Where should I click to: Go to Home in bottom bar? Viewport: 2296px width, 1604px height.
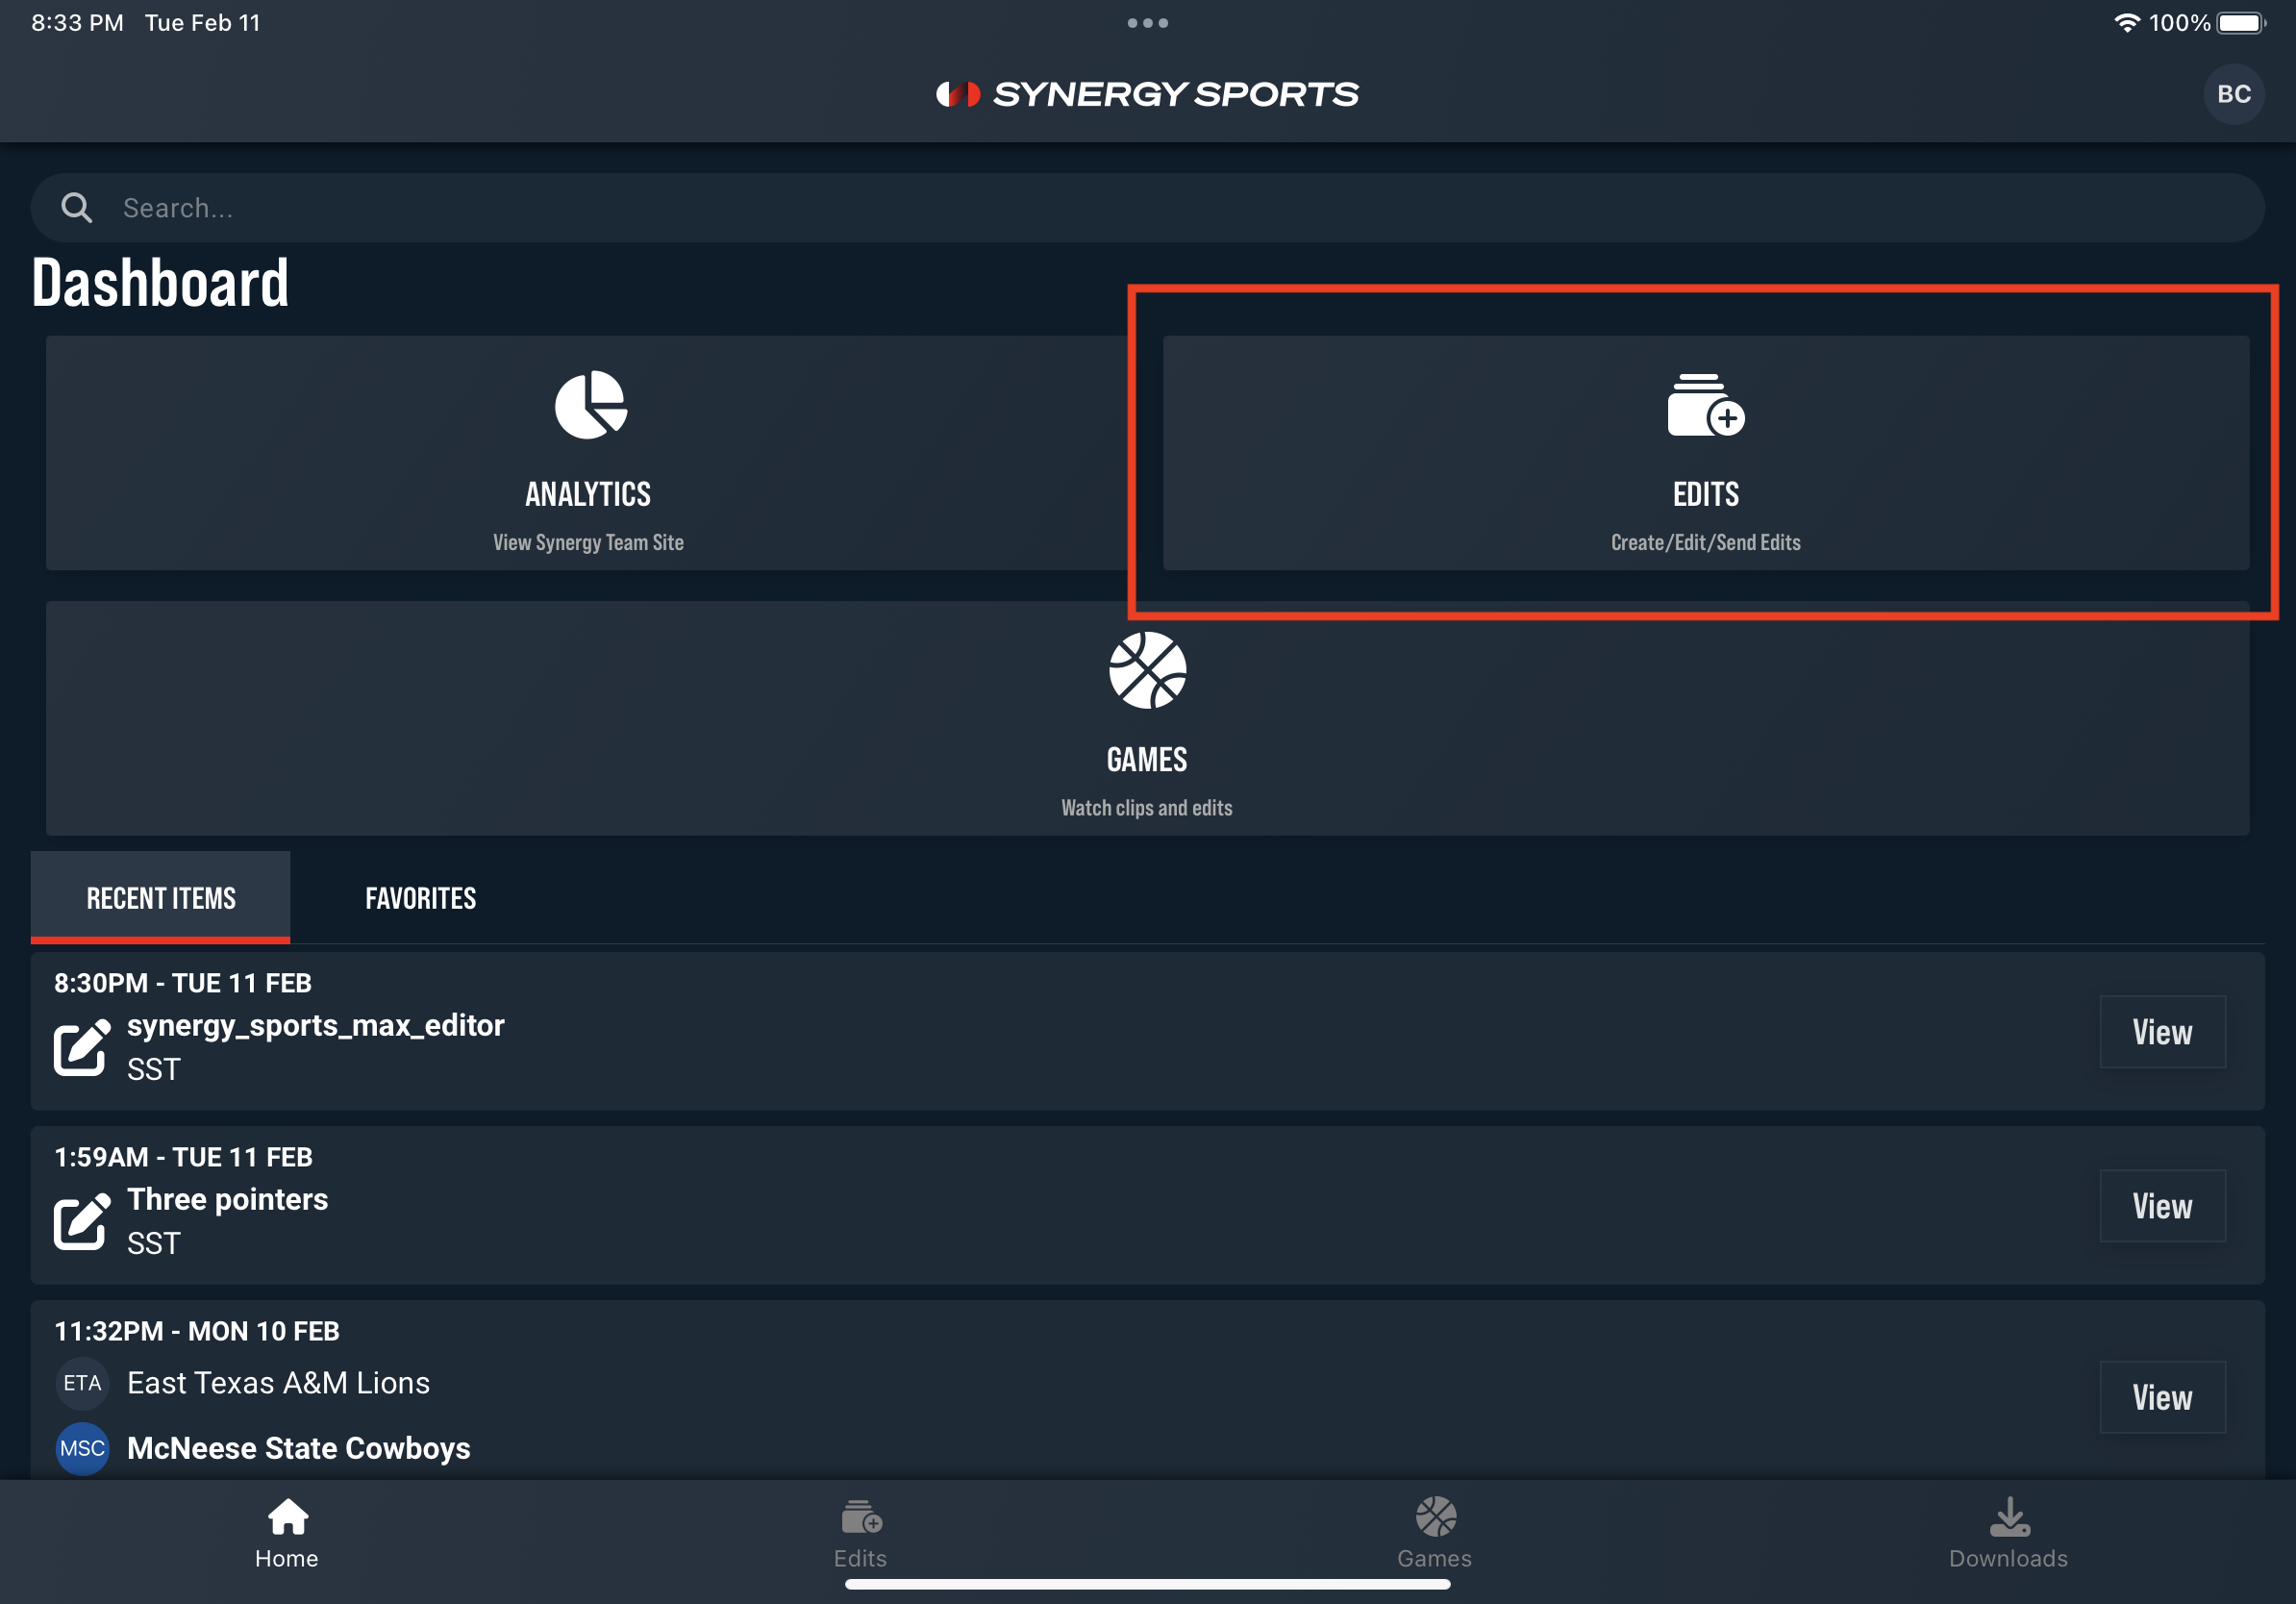coord(287,1533)
